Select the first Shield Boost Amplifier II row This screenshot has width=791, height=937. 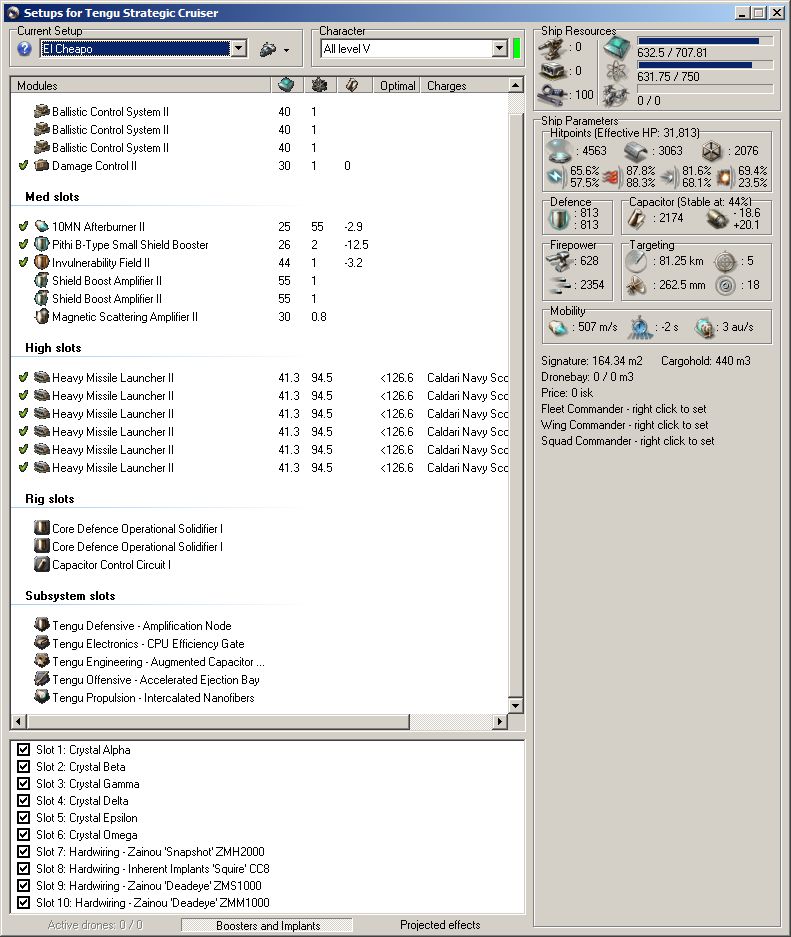click(x=260, y=281)
